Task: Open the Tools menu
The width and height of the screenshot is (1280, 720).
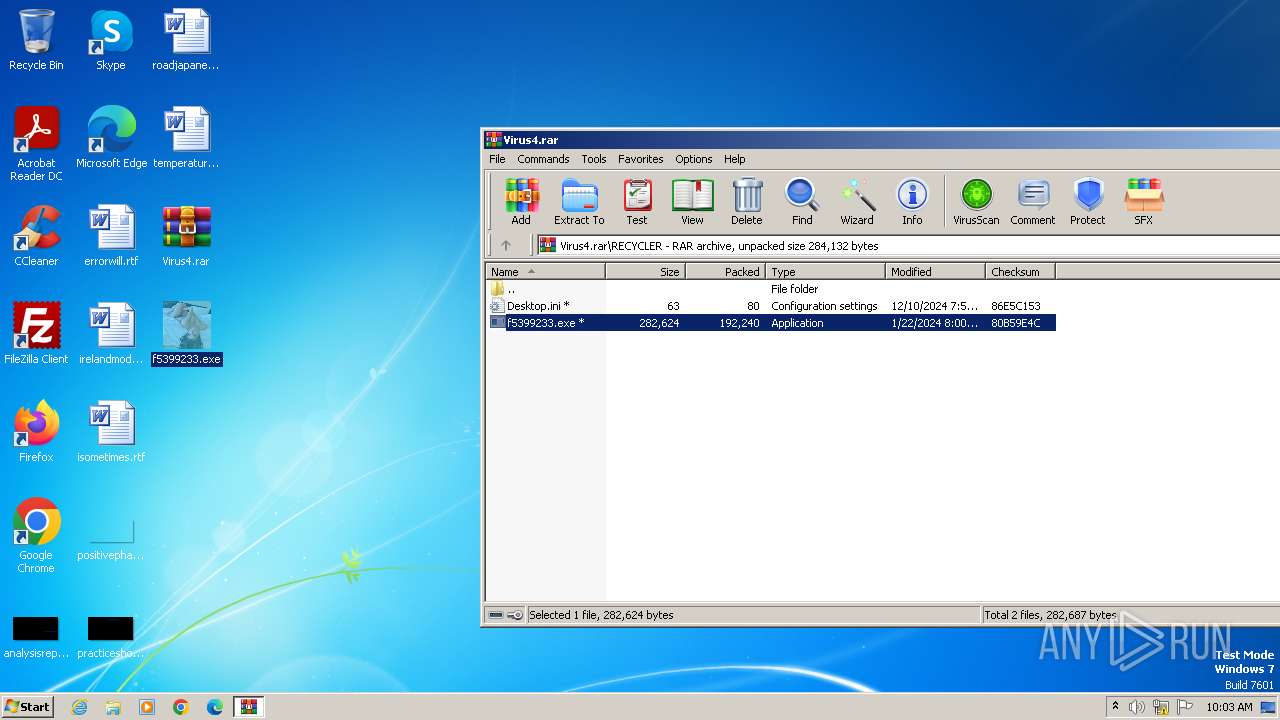Action: (x=594, y=159)
